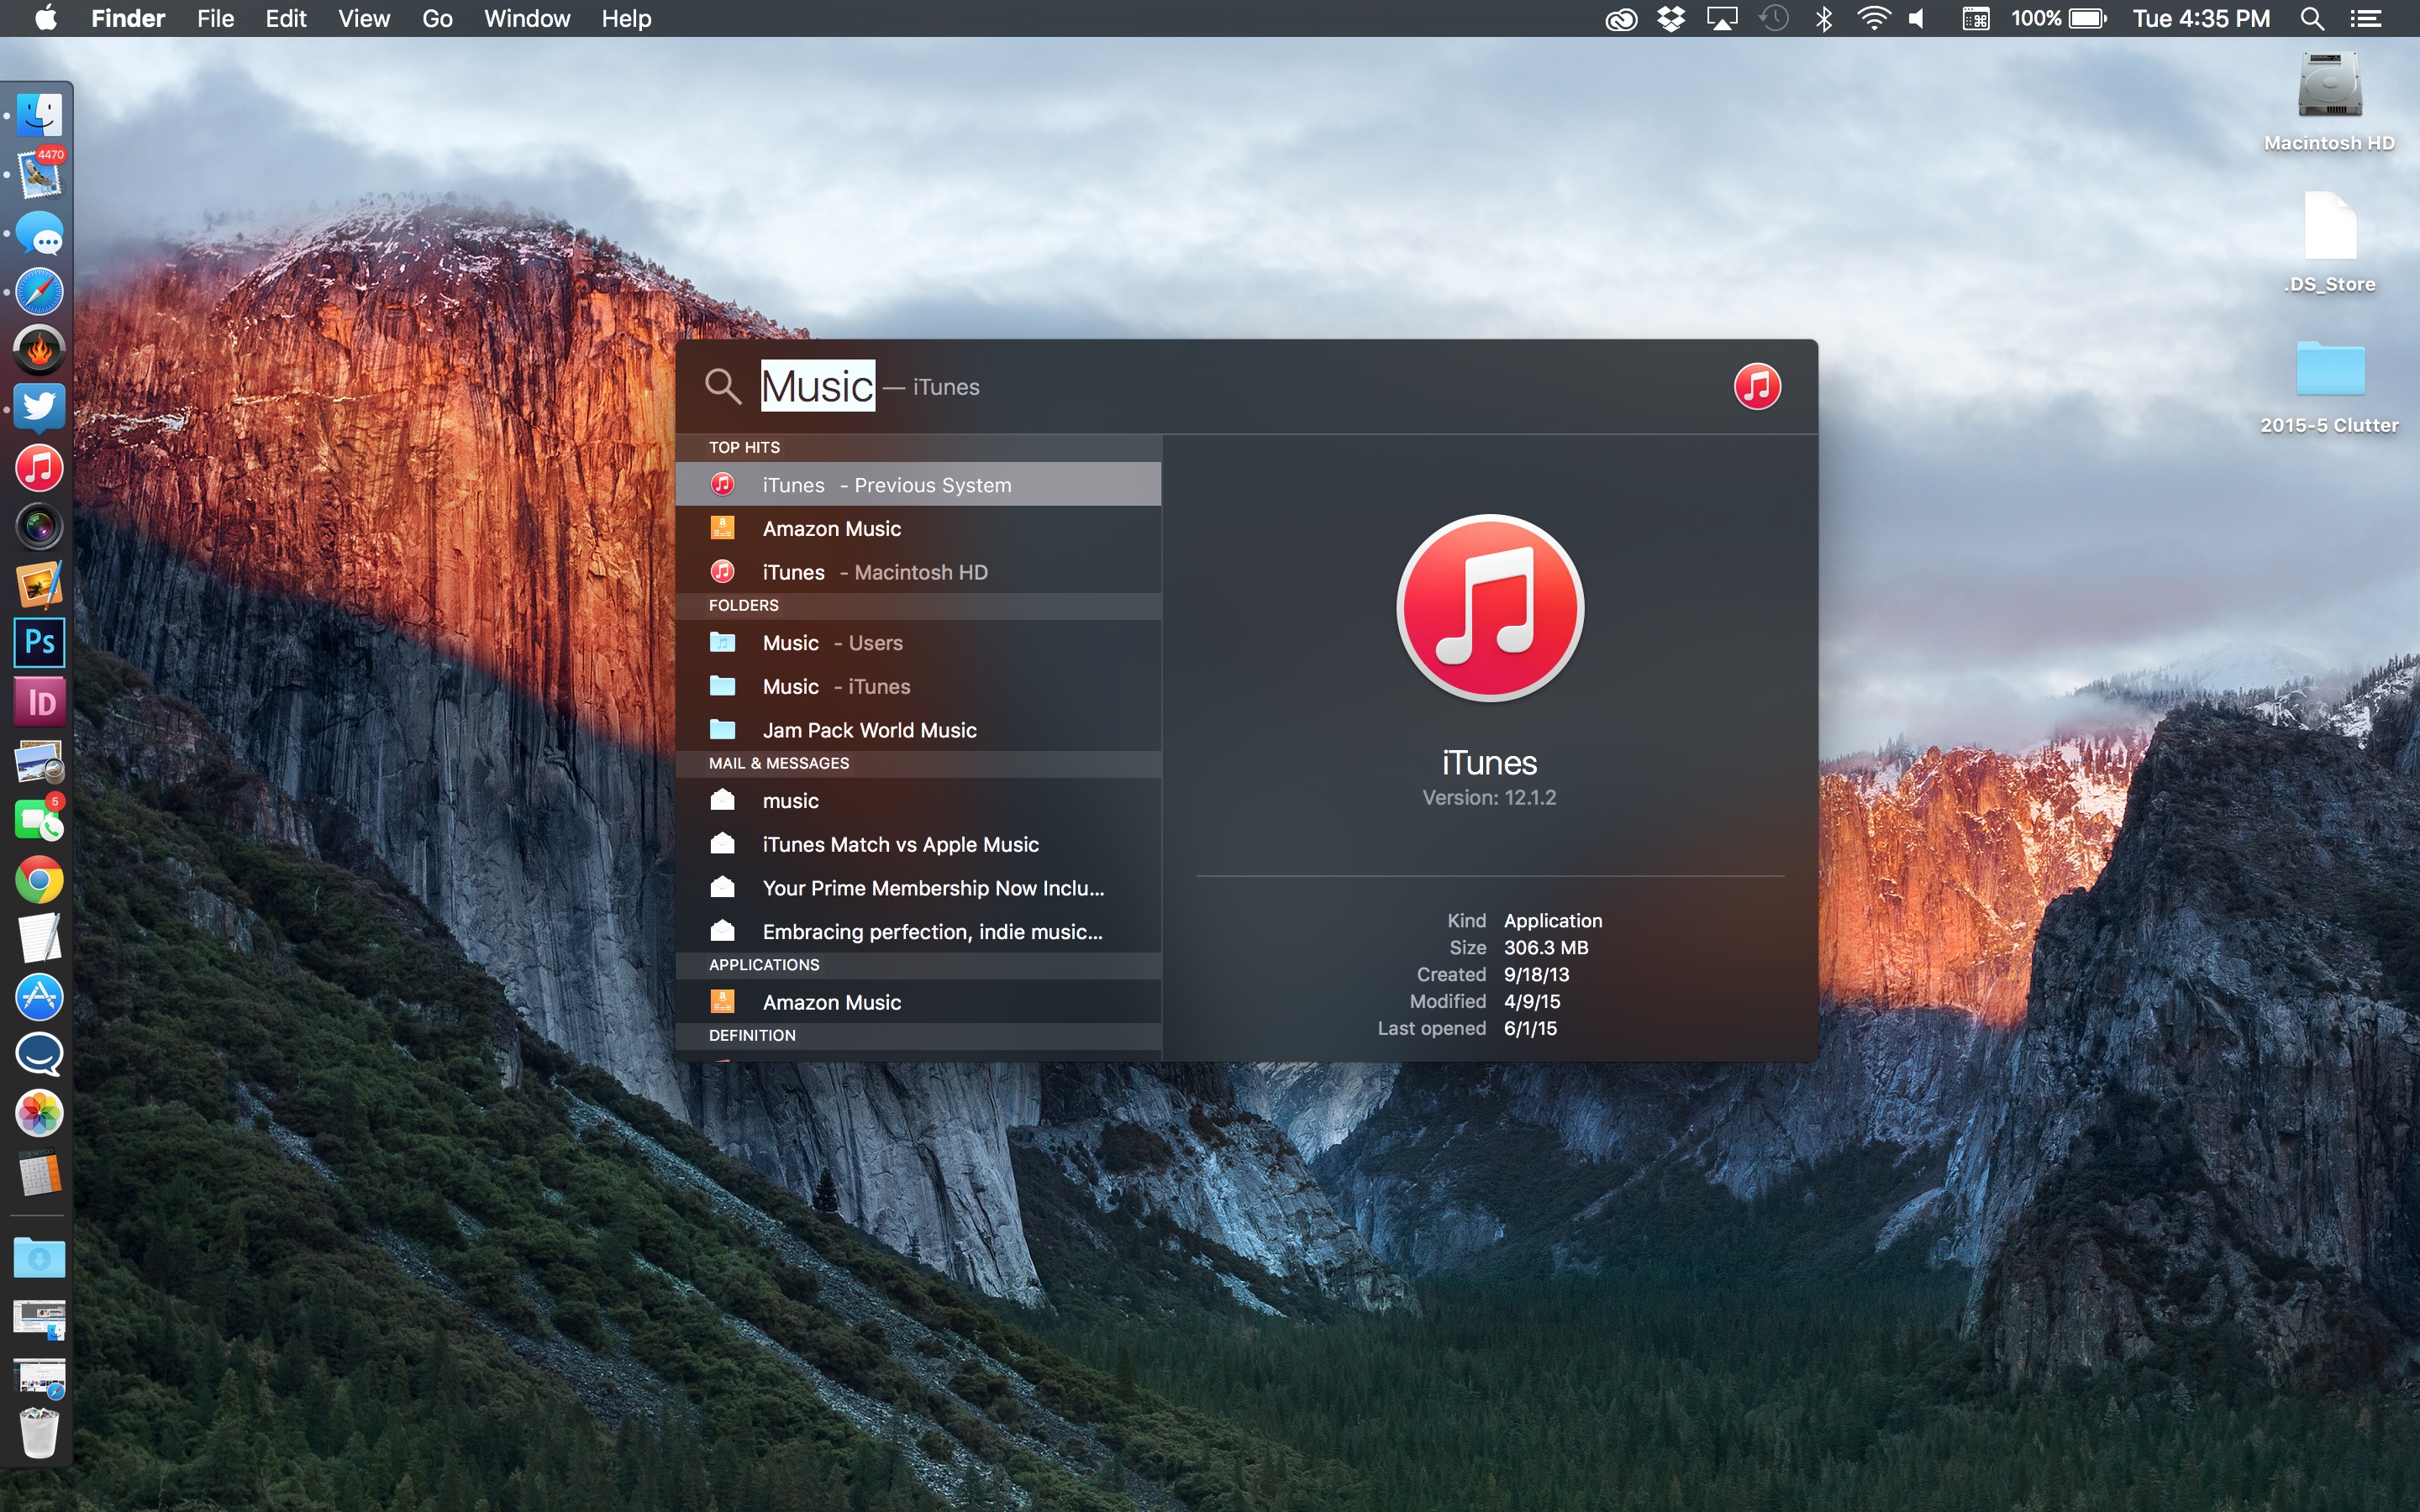The image size is (2420, 1512).
Task: Select Embracing perfection, indie music... message
Action: [918, 932]
